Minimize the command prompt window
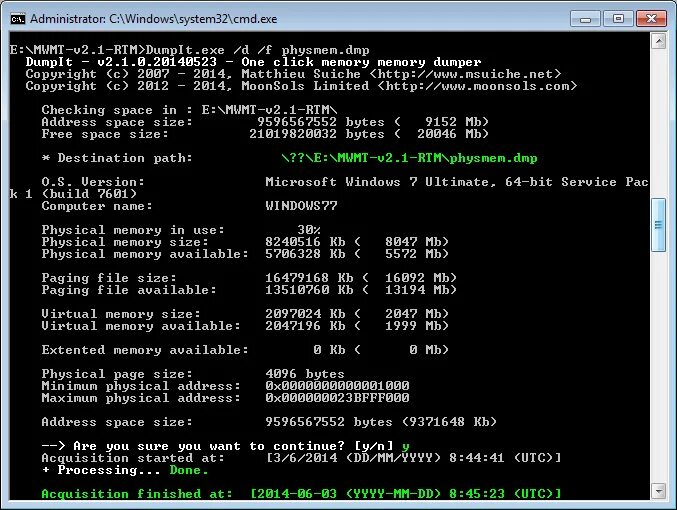 click(585, 19)
